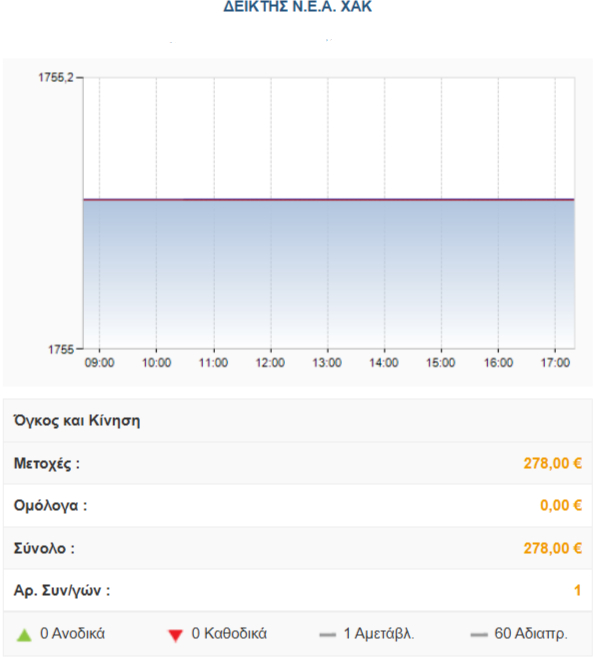Select the 09:00 time axis label
The height and width of the screenshot is (658, 595).
point(99,363)
